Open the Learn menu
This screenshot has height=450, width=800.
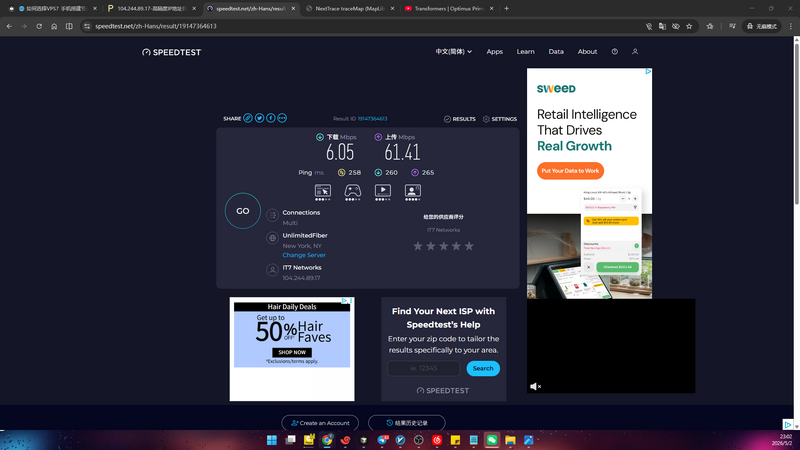pos(526,52)
